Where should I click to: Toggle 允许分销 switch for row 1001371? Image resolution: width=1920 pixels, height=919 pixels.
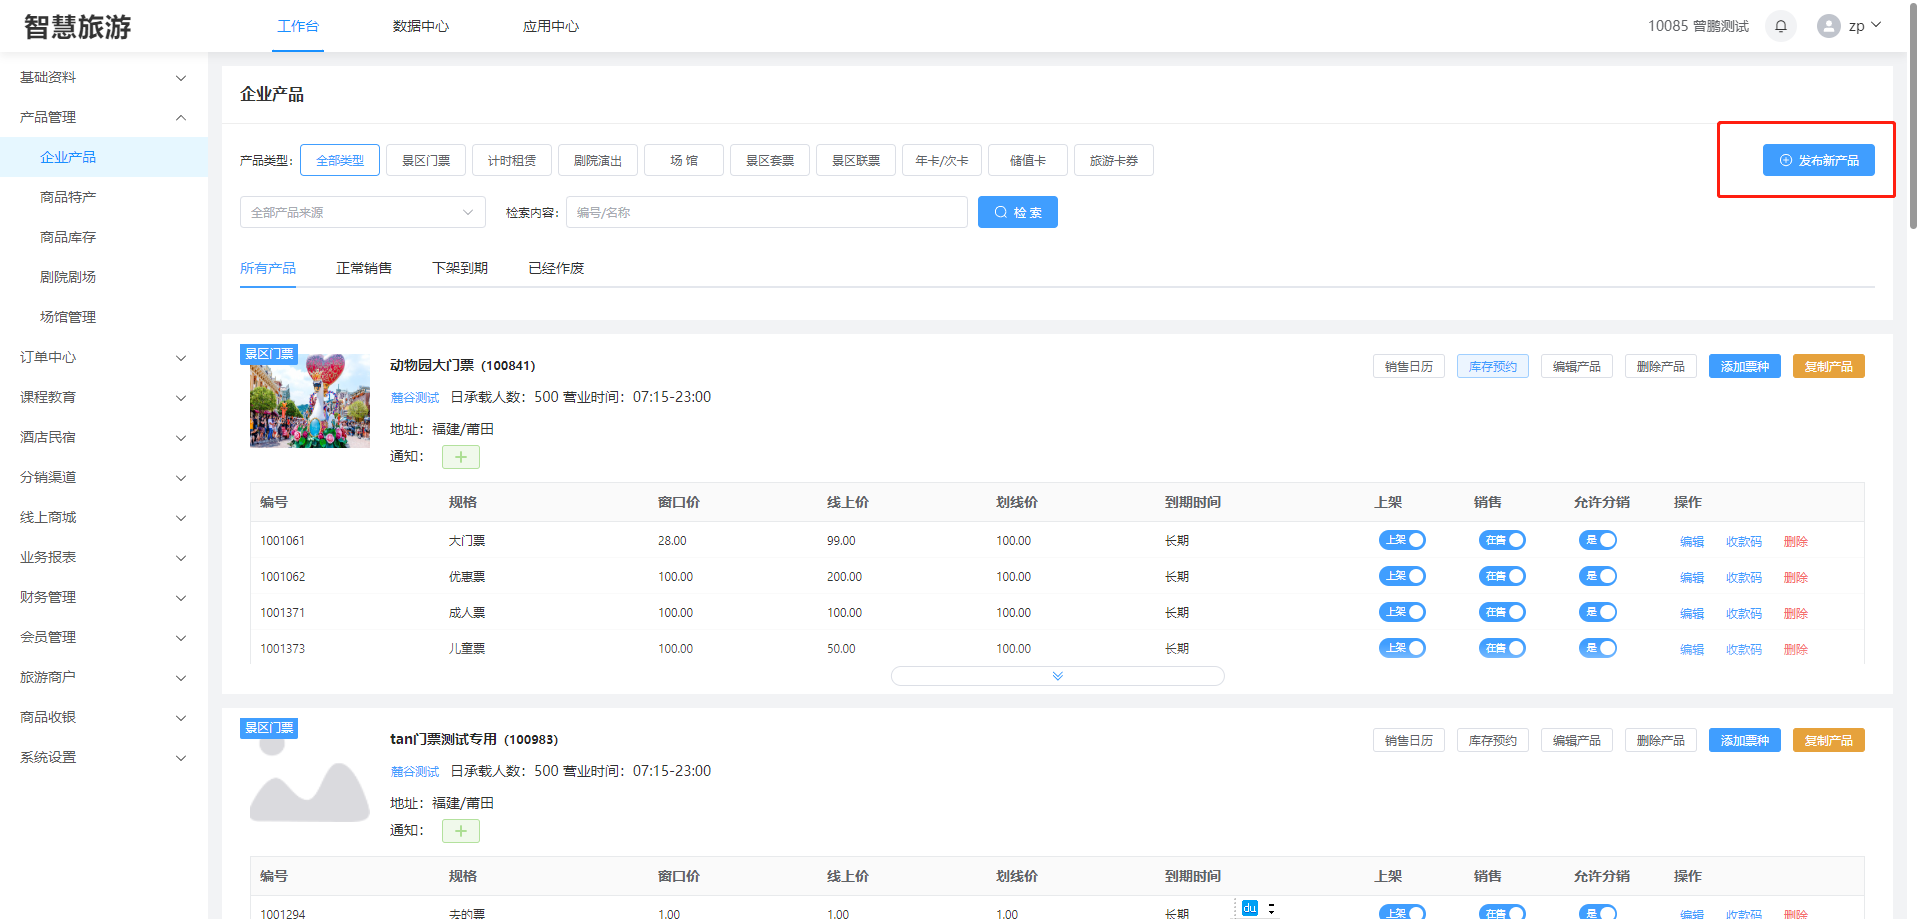tap(1598, 612)
